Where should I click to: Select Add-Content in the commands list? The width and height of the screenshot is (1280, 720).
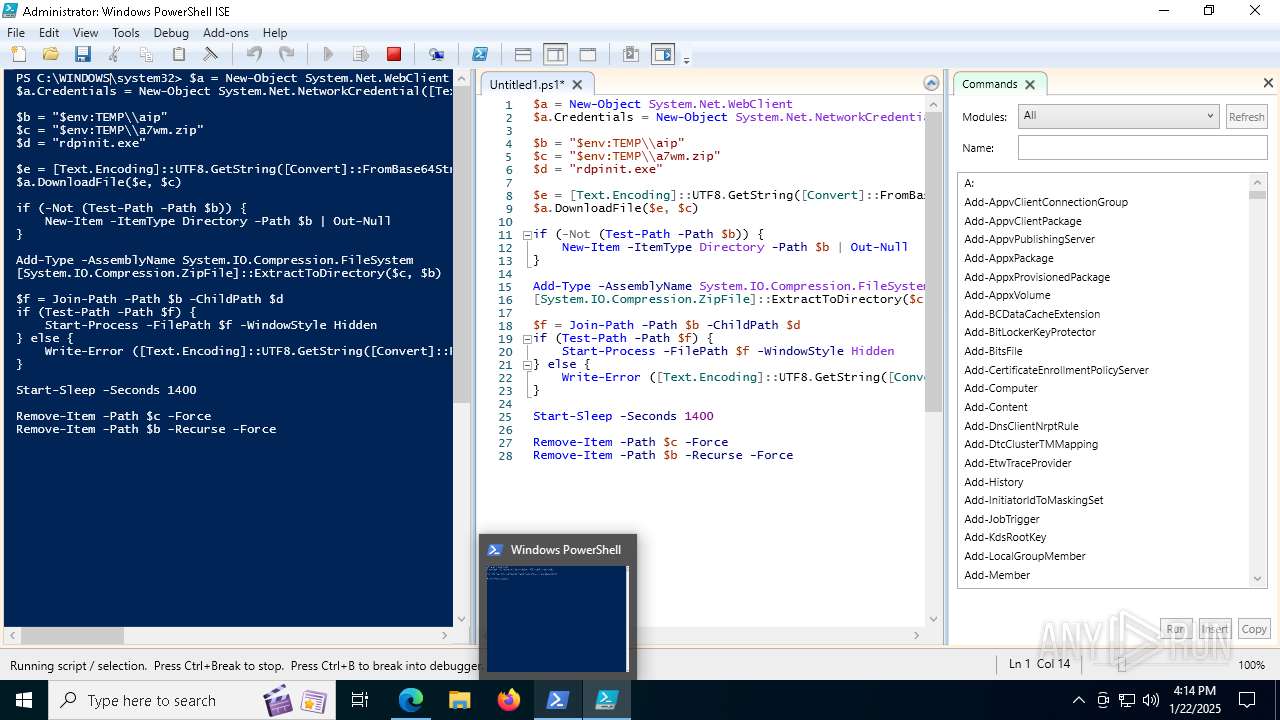996,407
